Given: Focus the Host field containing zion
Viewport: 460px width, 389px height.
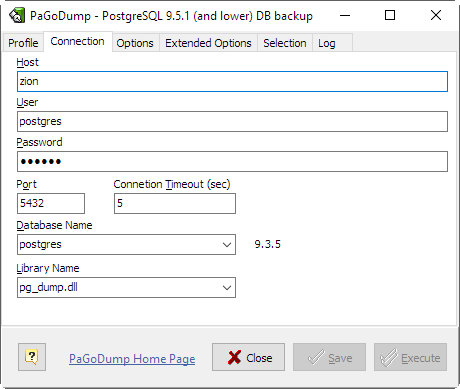Looking at the screenshot, I should [x=232, y=81].
